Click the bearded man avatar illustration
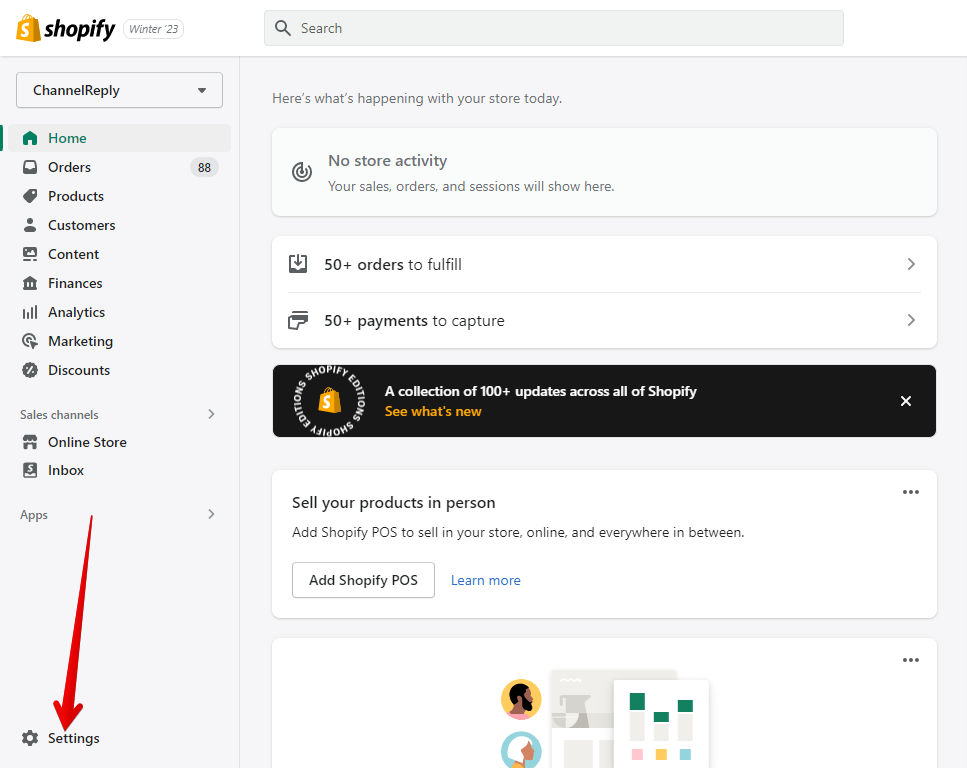967x768 pixels. [521, 700]
